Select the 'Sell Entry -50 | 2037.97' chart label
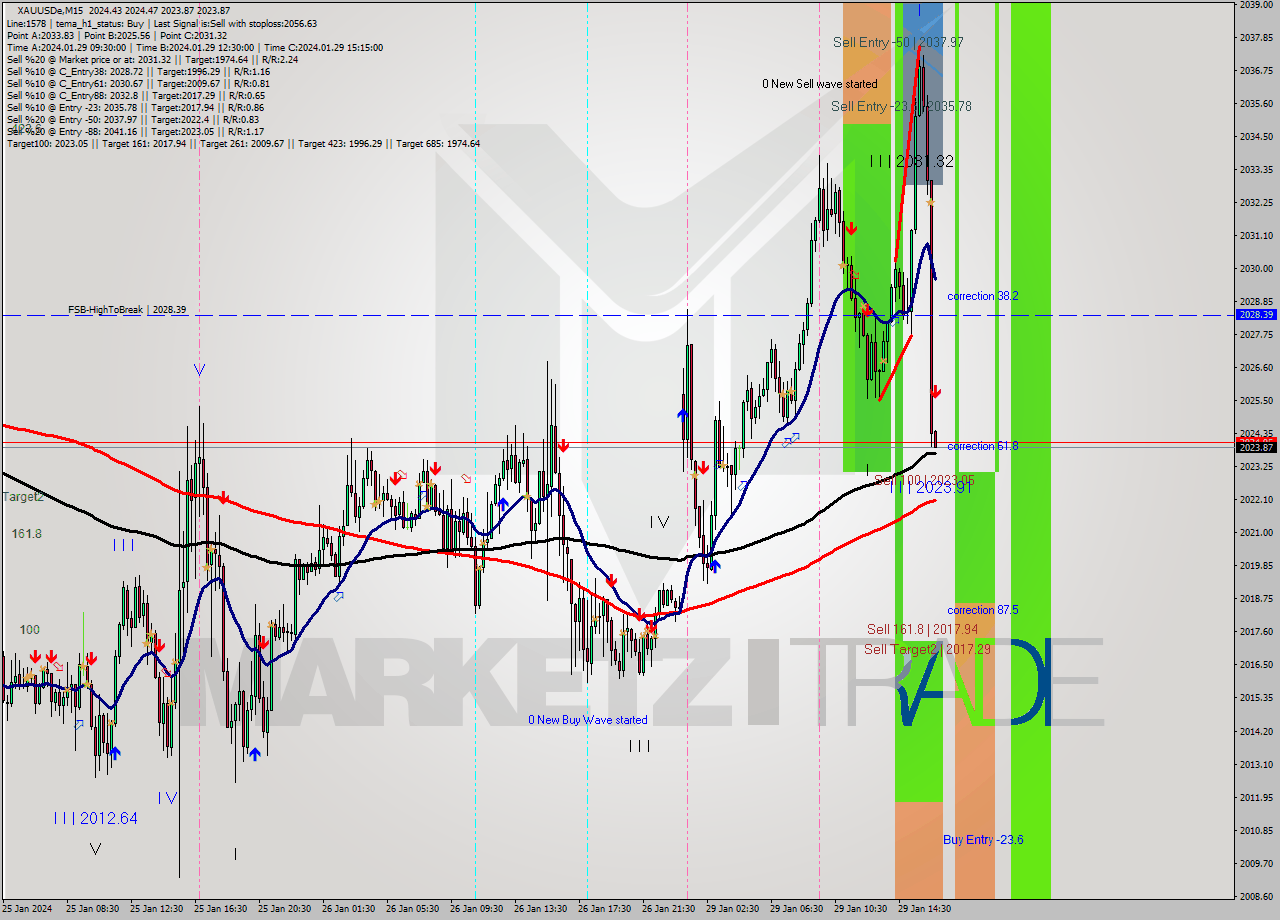The height and width of the screenshot is (920, 1280). [898, 42]
